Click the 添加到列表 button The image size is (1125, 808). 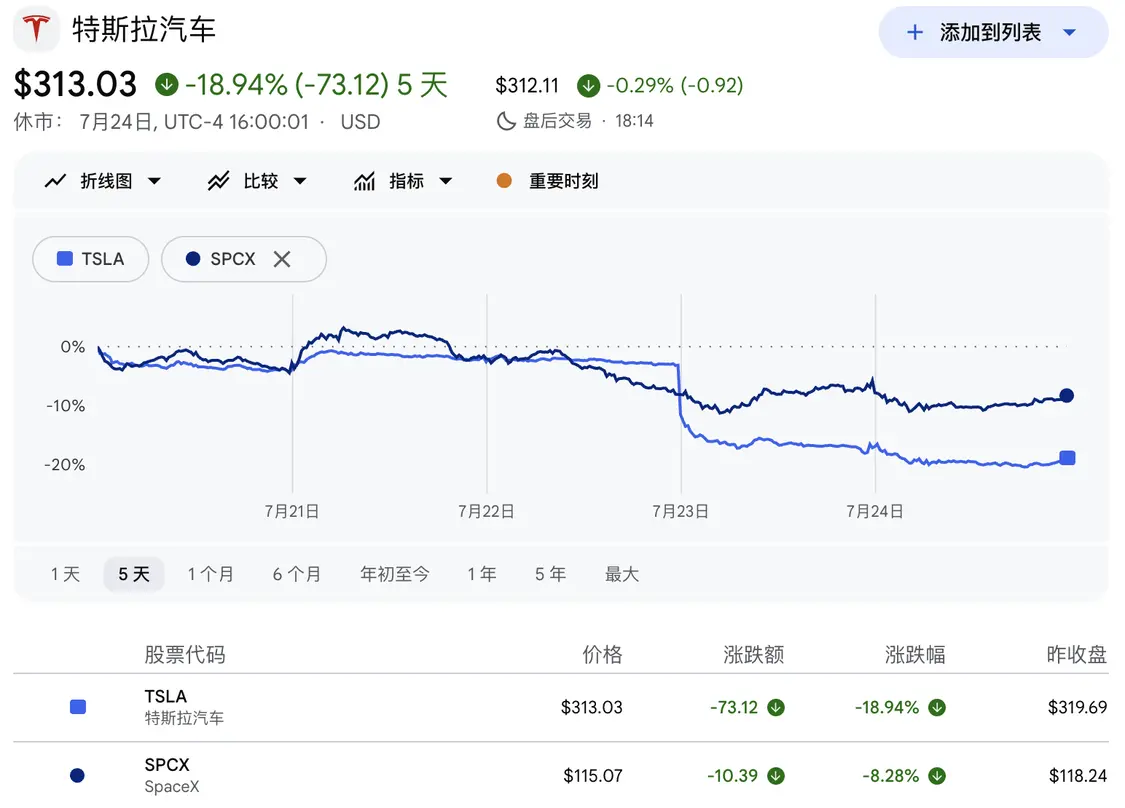[993, 32]
